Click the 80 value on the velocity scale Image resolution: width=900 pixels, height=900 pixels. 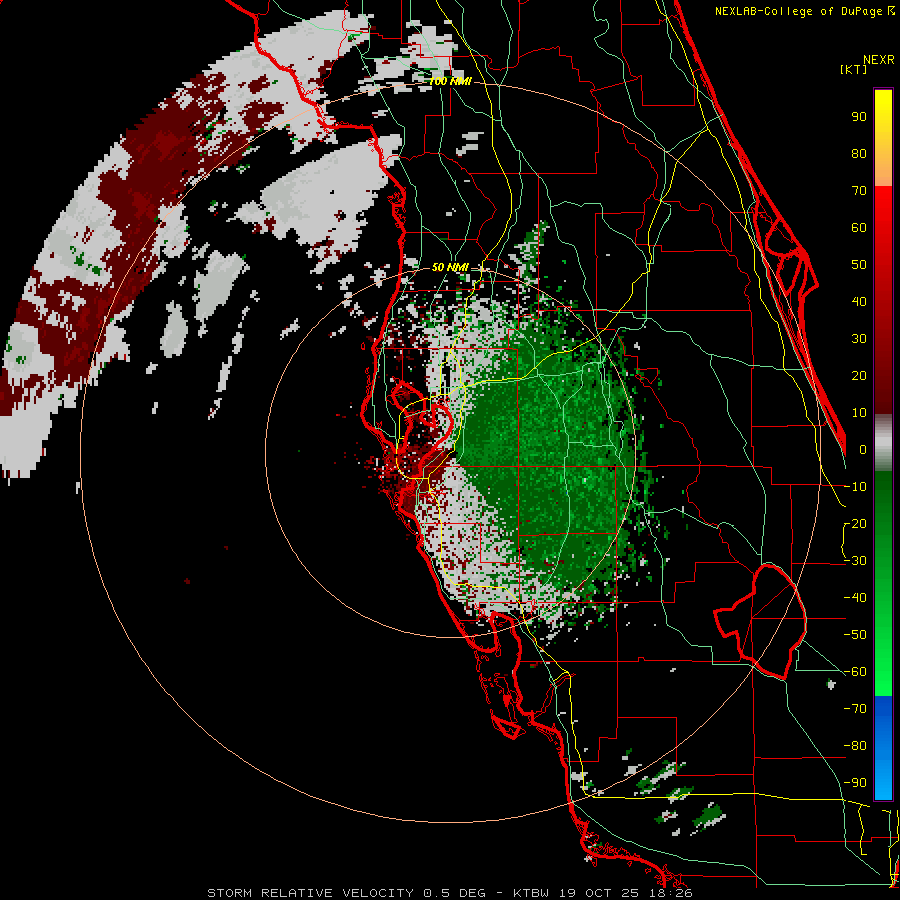tap(859, 153)
